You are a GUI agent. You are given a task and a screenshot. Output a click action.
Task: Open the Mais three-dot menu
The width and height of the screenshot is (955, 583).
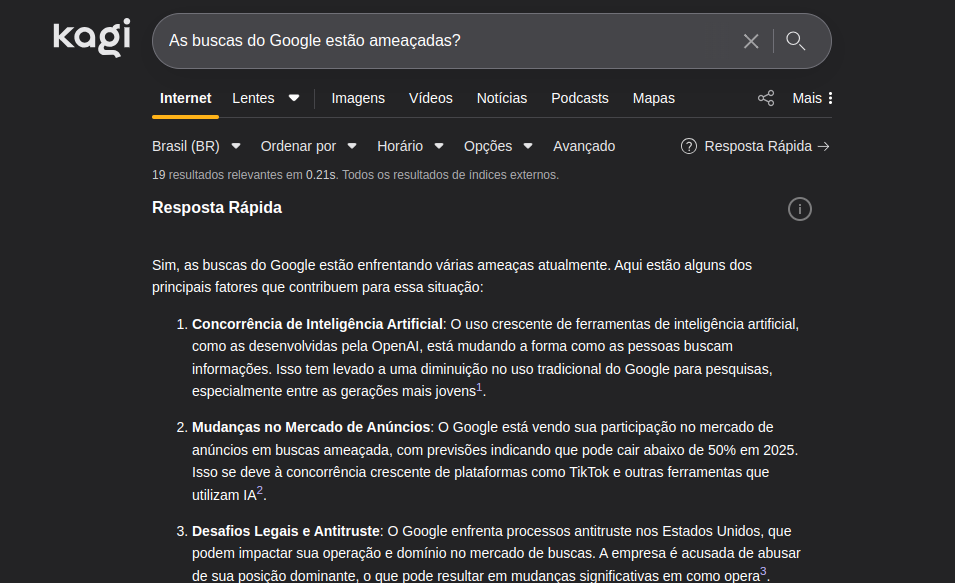(x=812, y=98)
